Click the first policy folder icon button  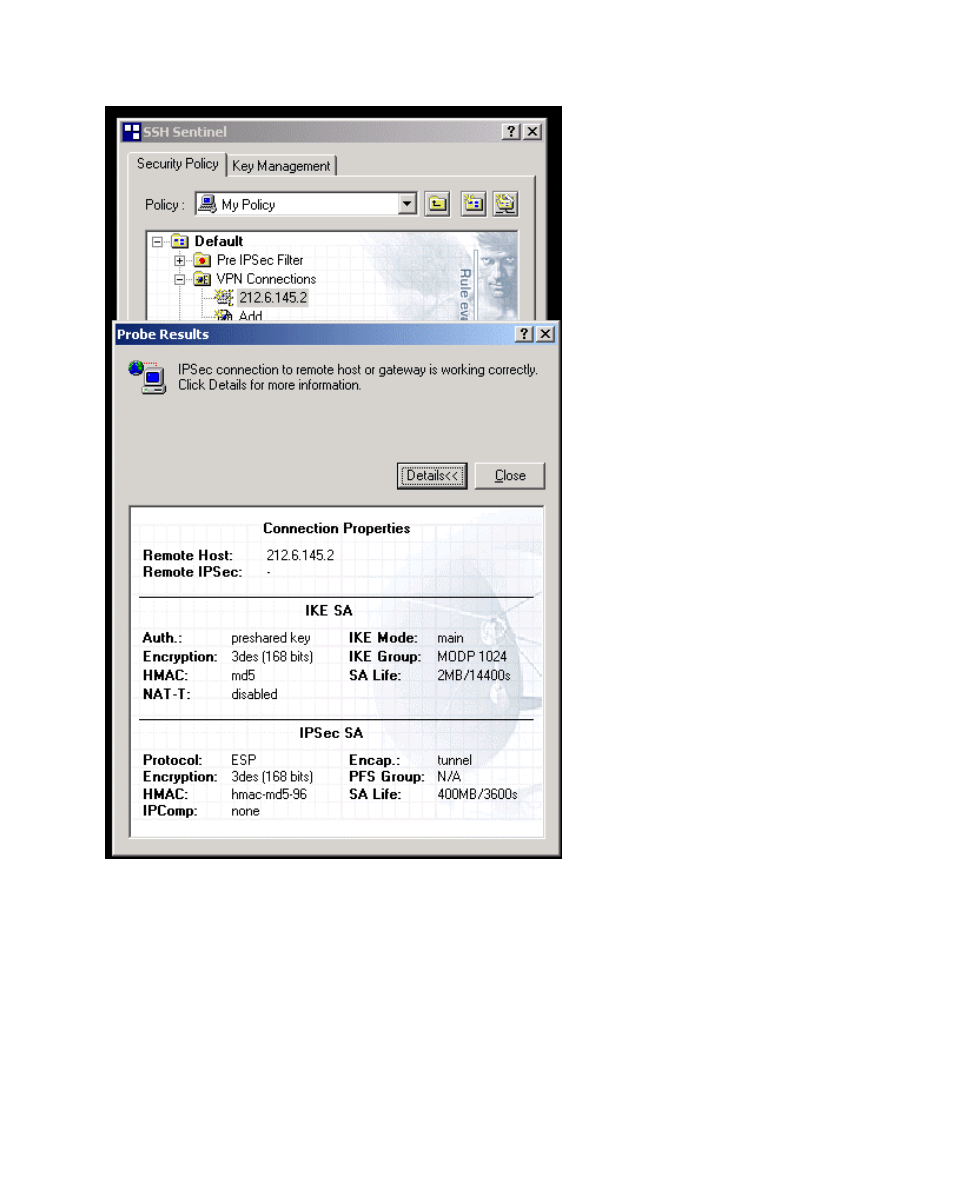coord(437,204)
